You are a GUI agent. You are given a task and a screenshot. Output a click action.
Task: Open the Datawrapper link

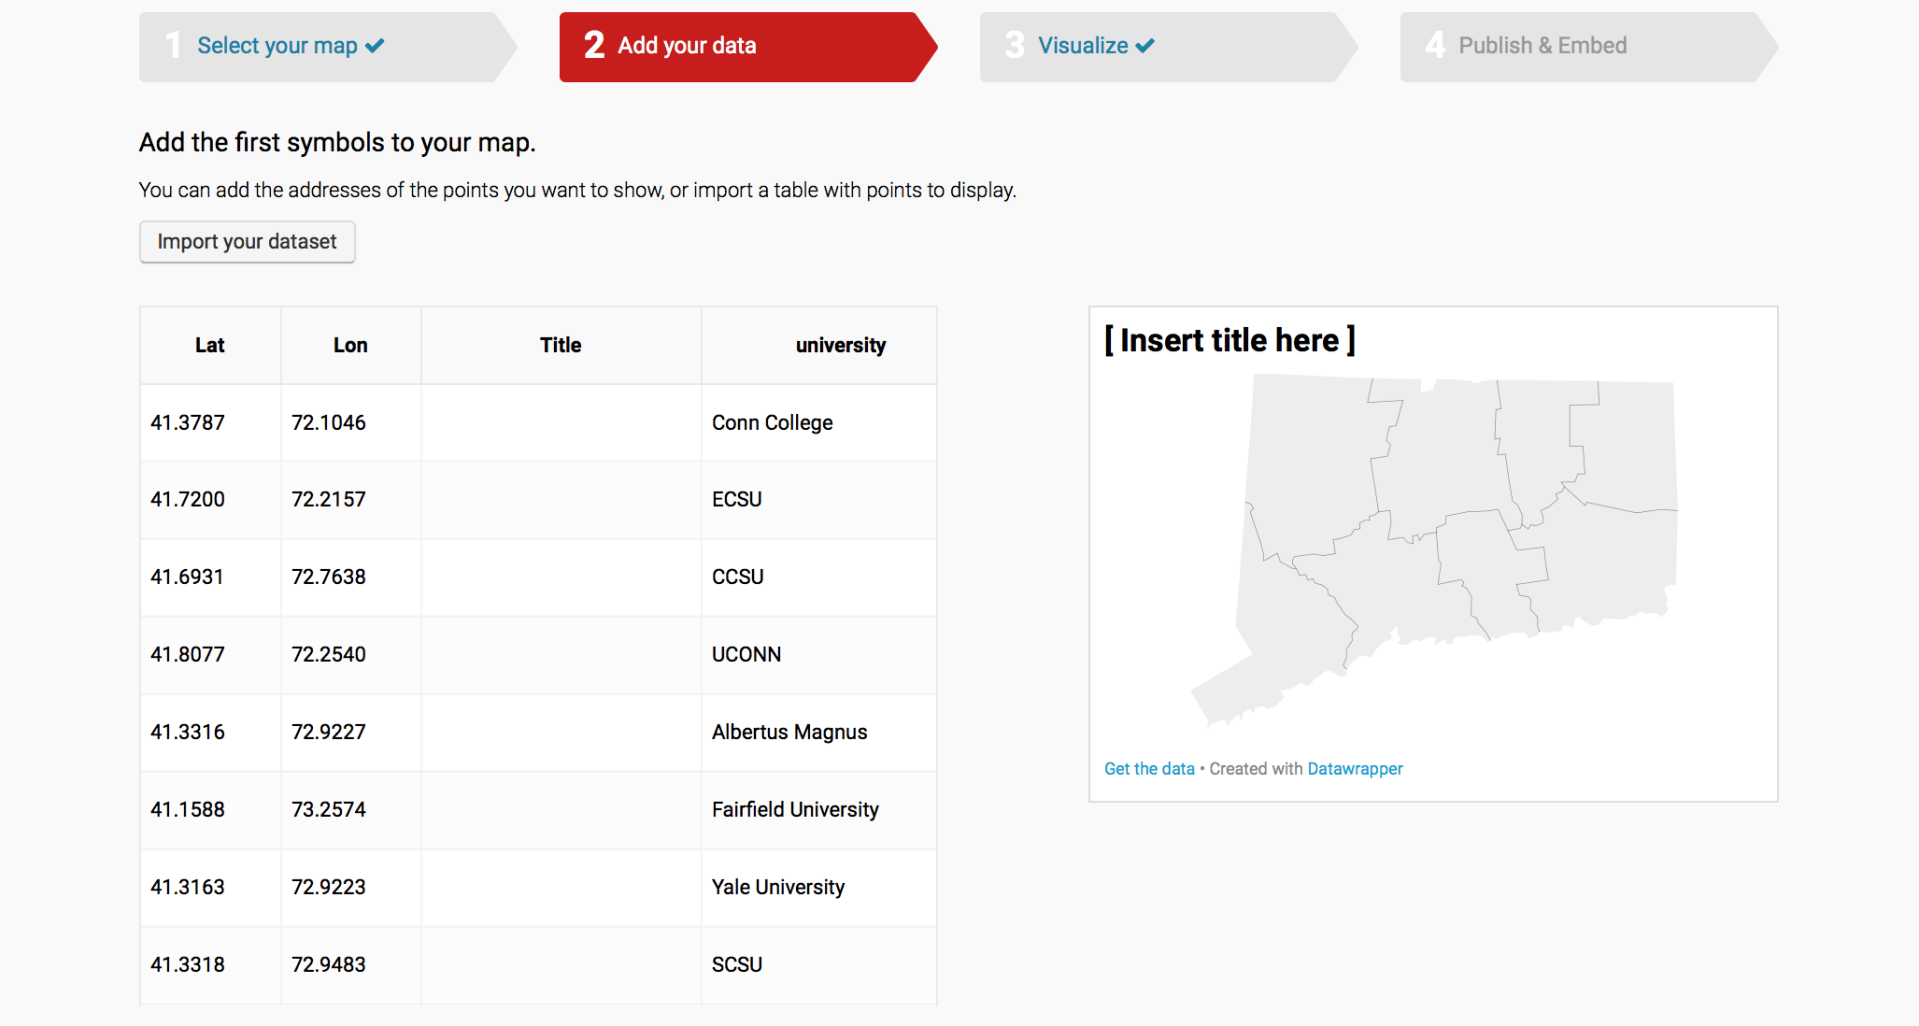tap(1354, 769)
